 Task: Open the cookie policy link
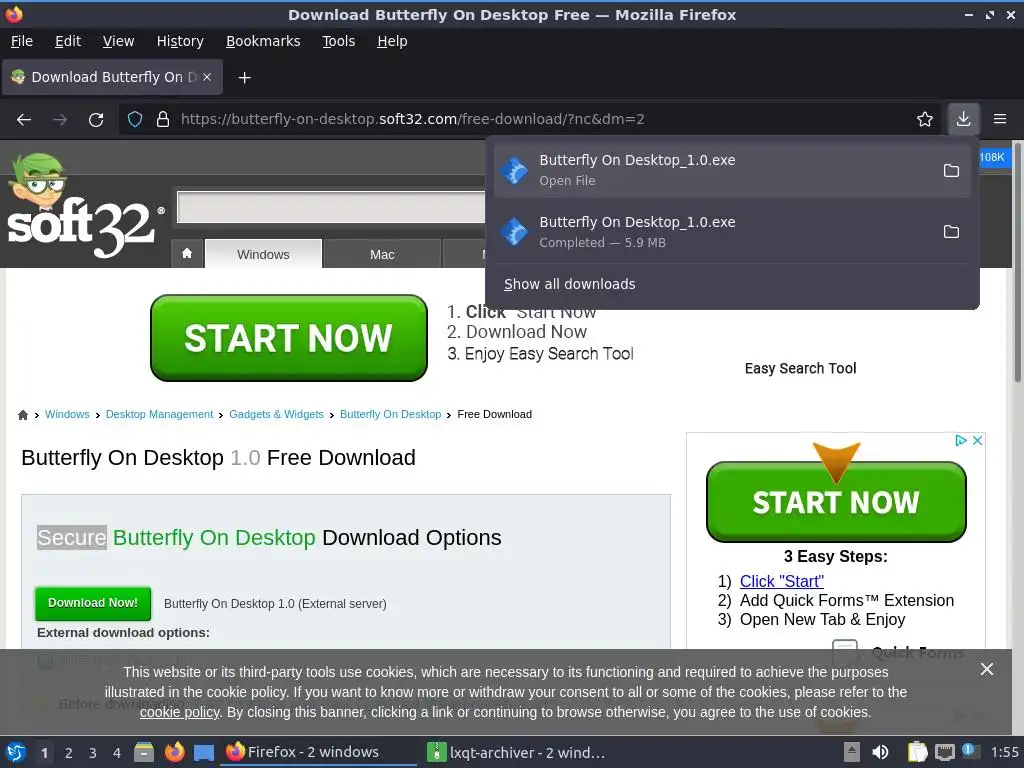(x=180, y=712)
